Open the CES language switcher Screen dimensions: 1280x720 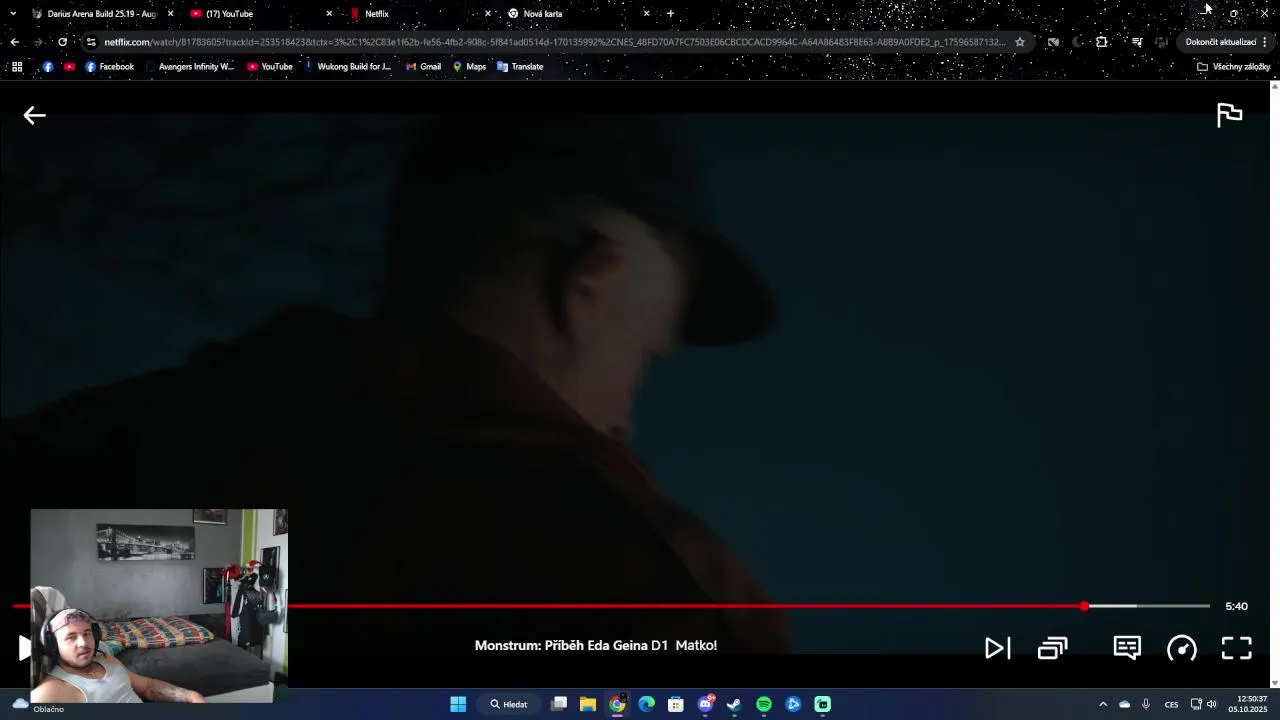click(1171, 704)
